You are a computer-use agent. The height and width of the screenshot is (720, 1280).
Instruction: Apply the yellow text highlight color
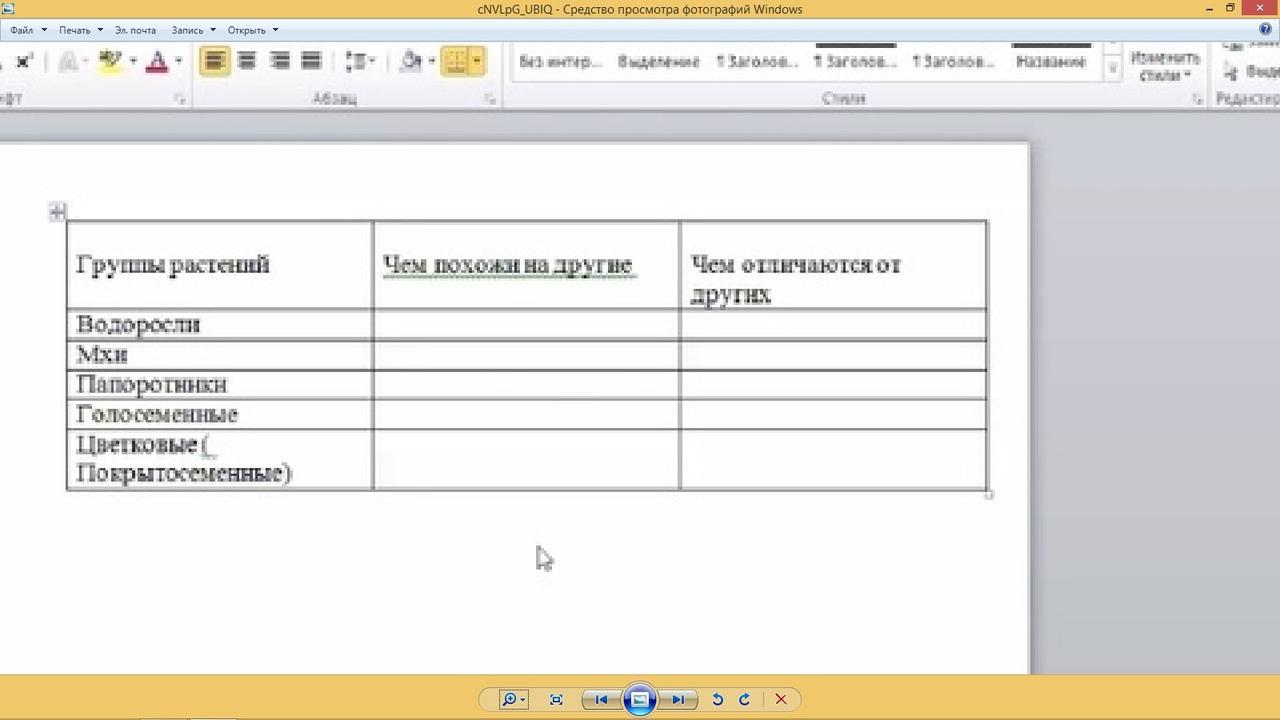click(110, 61)
